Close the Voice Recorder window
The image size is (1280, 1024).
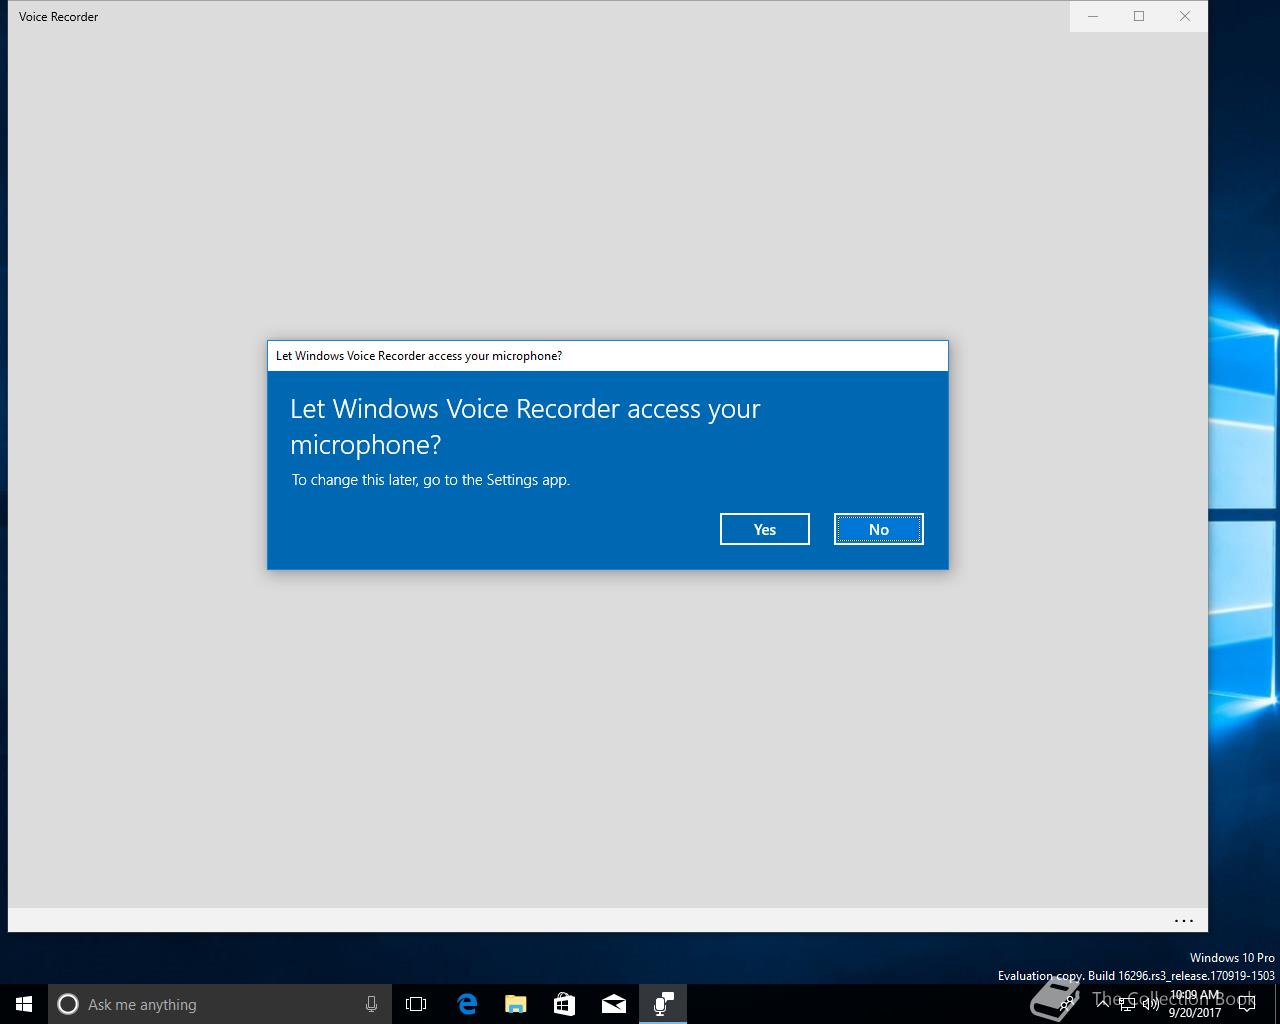click(x=1185, y=16)
